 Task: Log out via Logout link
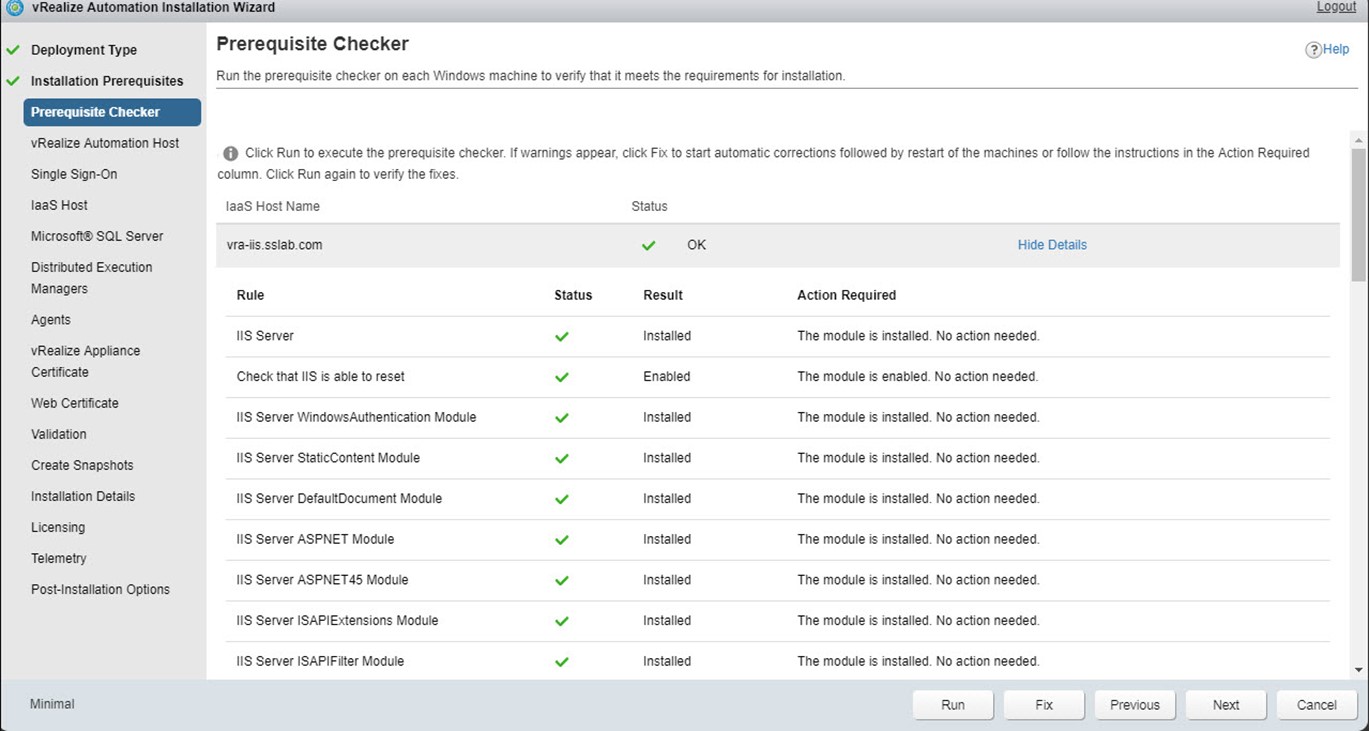[x=1336, y=7]
